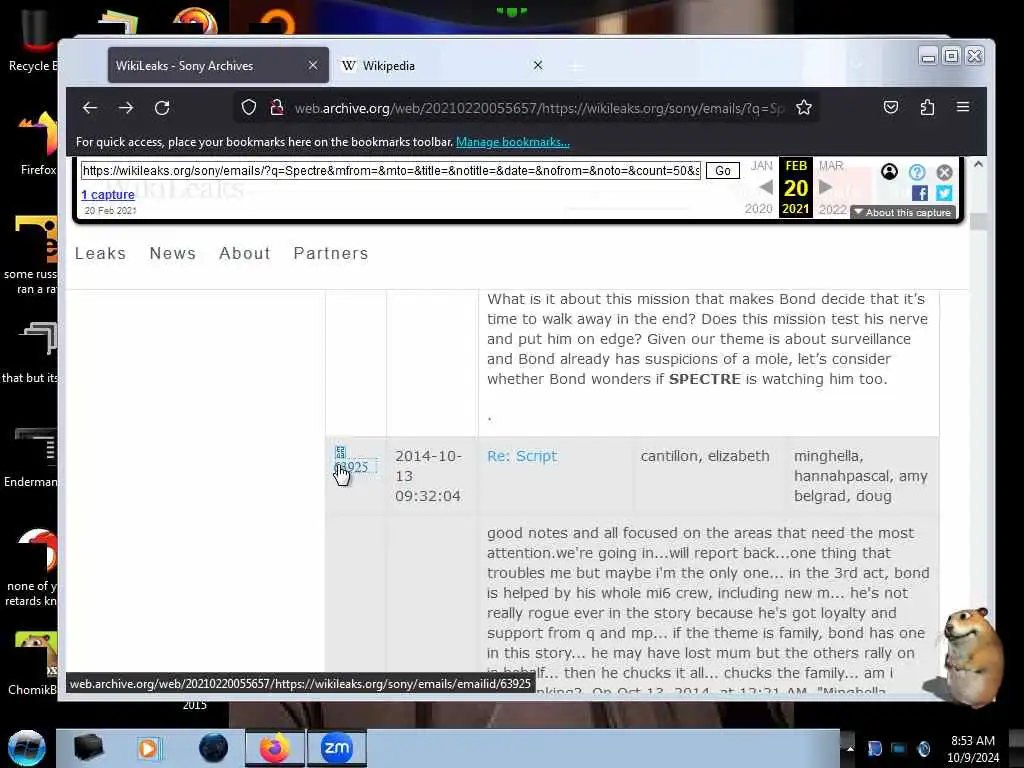The height and width of the screenshot is (768, 1024).
Task: Click the page scrollbar up arrow
Action: coord(978,164)
